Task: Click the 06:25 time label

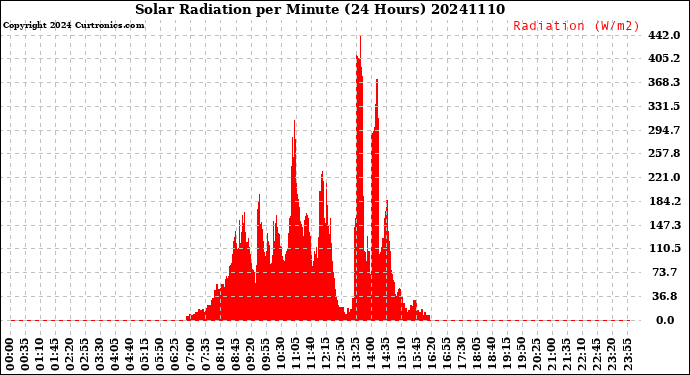Action: (x=176, y=355)
